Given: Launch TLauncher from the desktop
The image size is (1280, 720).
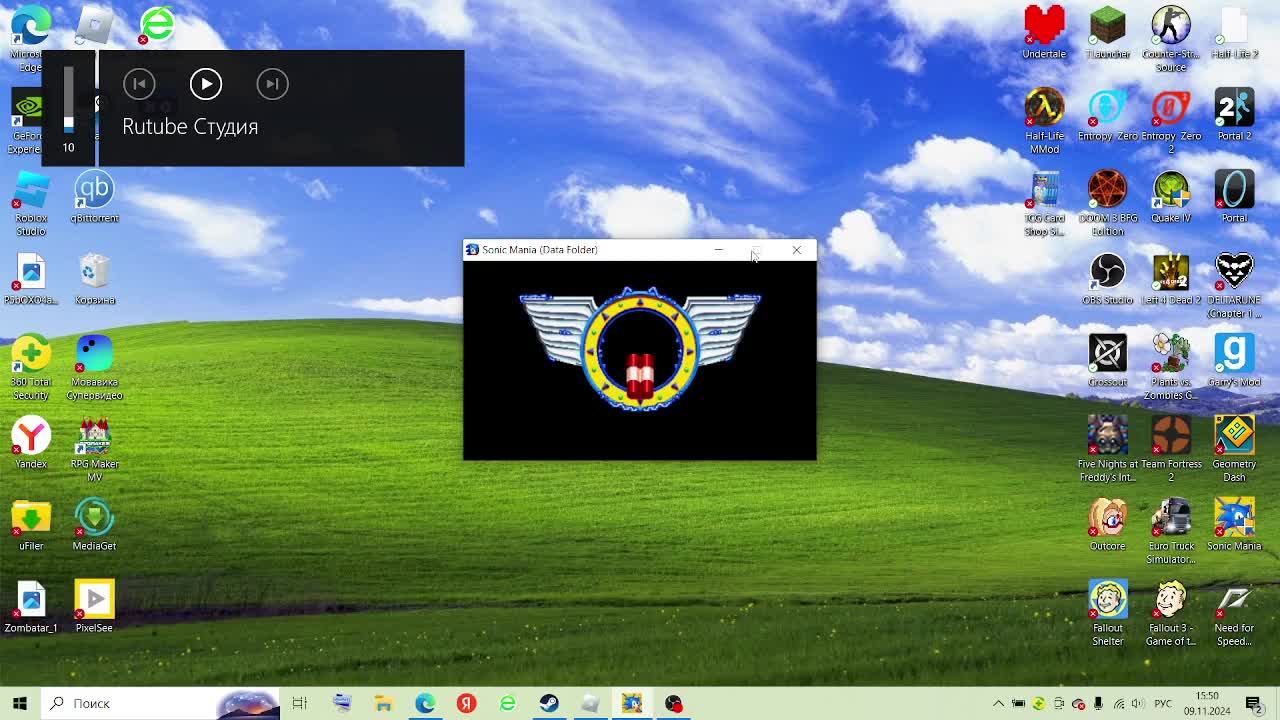Looking at the screenshot, I should [x=1107, y=33].
